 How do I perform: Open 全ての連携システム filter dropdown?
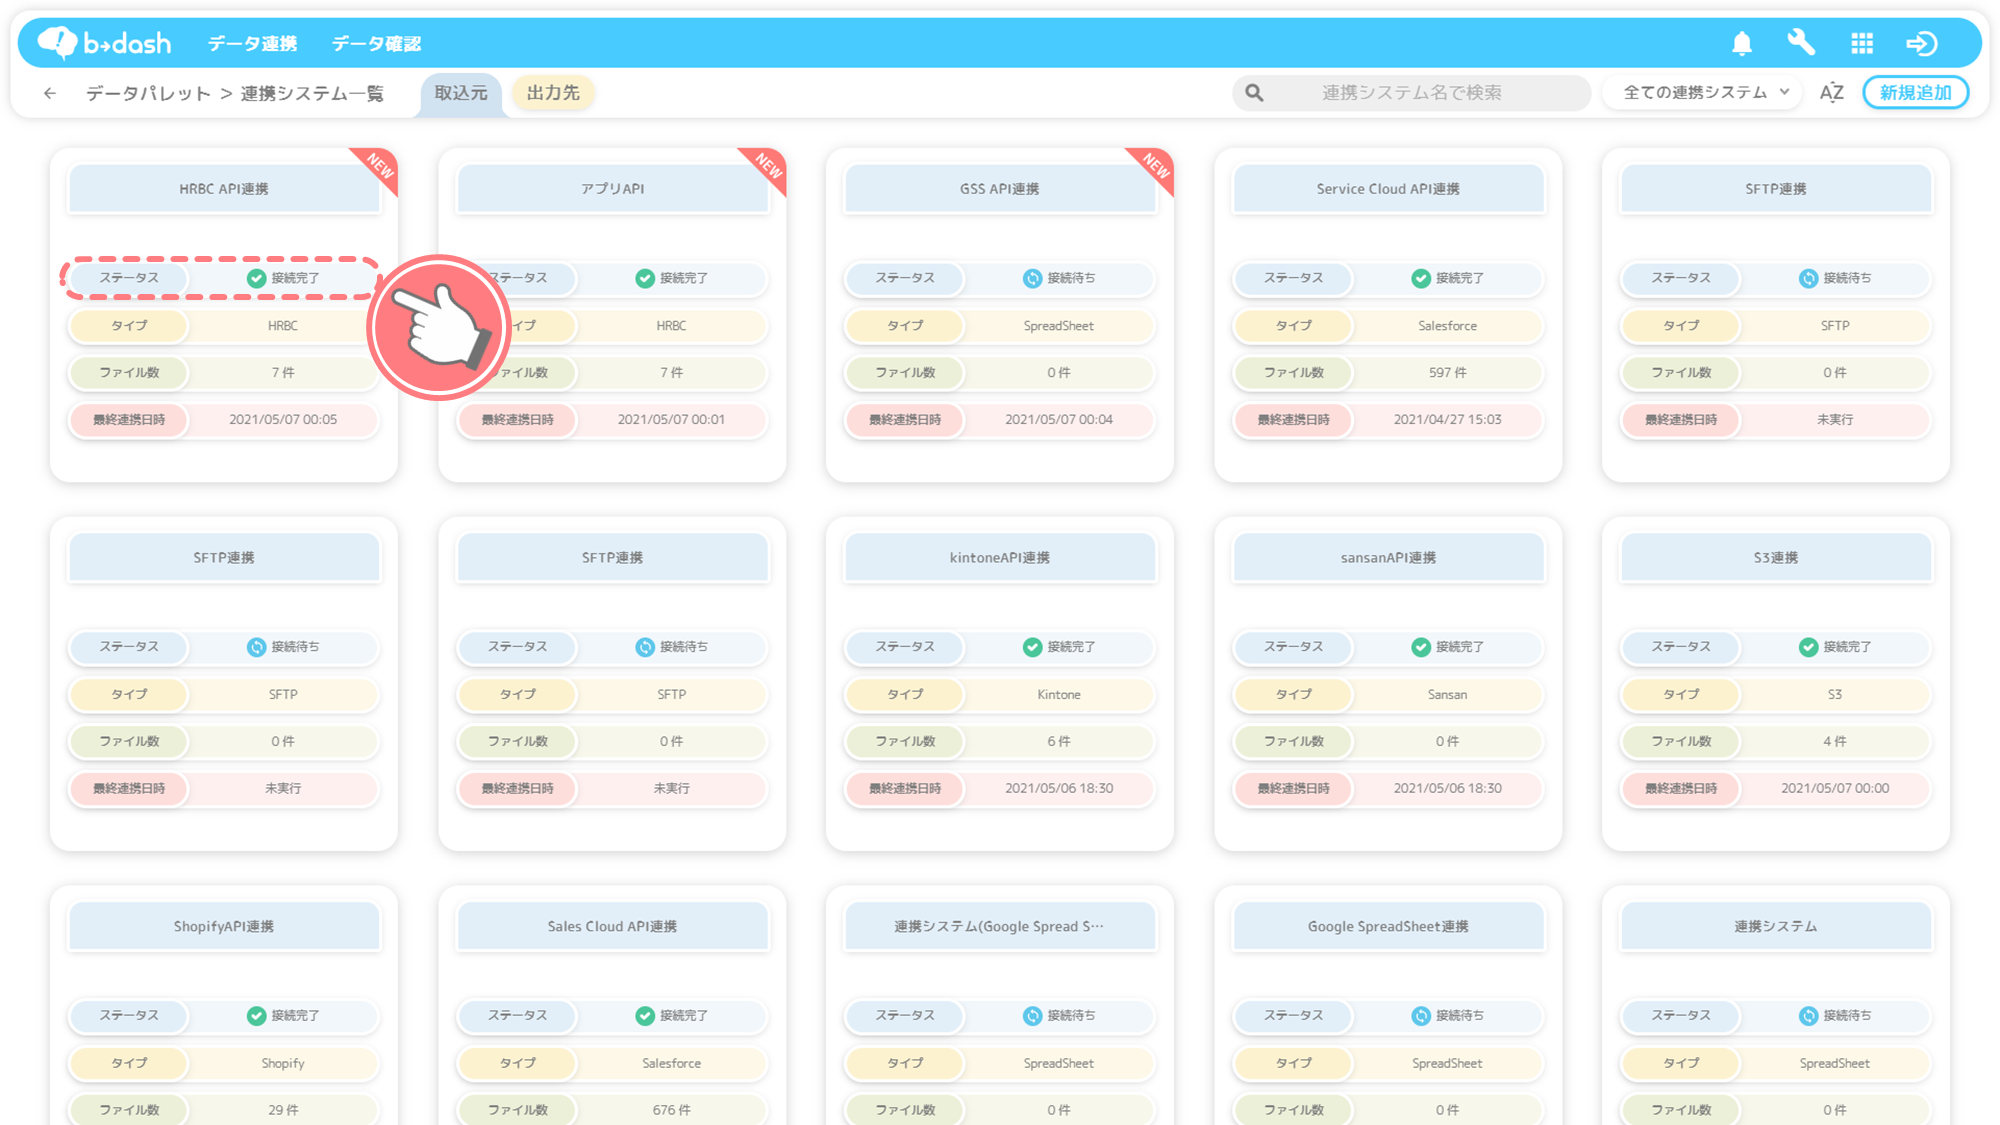[1703, 93]
